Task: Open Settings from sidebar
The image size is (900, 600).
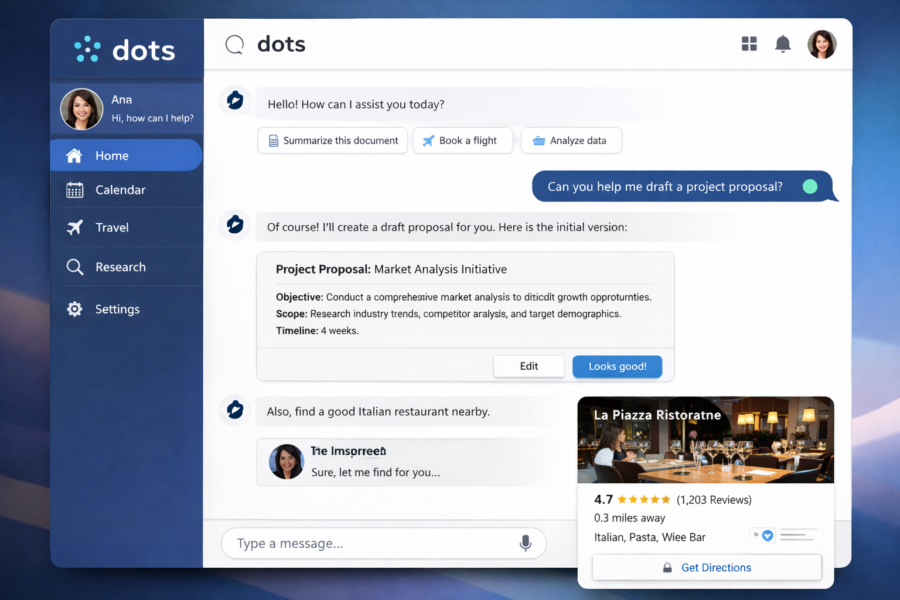Action: pyautogui.click(x=126, y=309)
